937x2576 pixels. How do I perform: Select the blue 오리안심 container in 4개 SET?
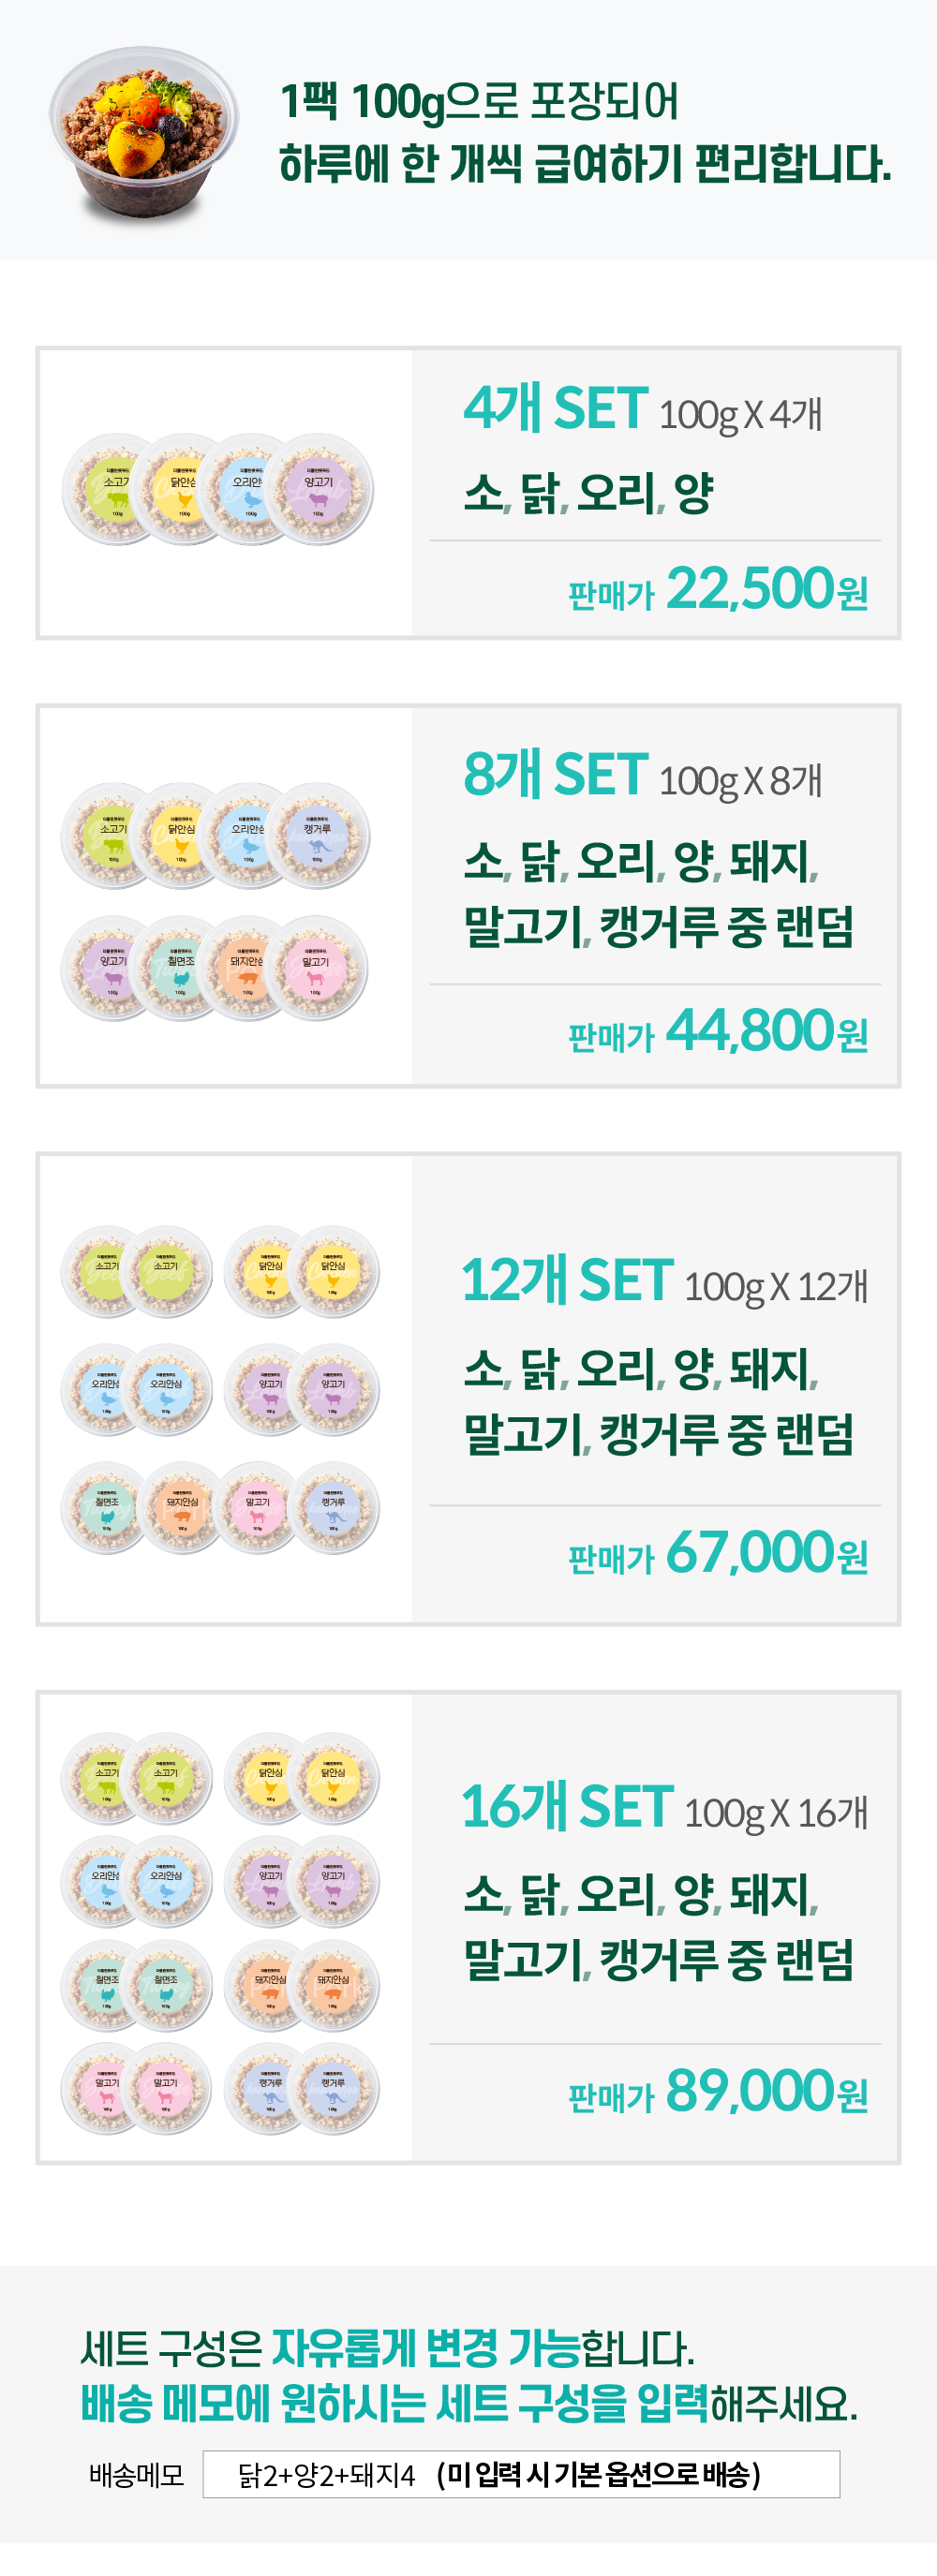(250, 490)
